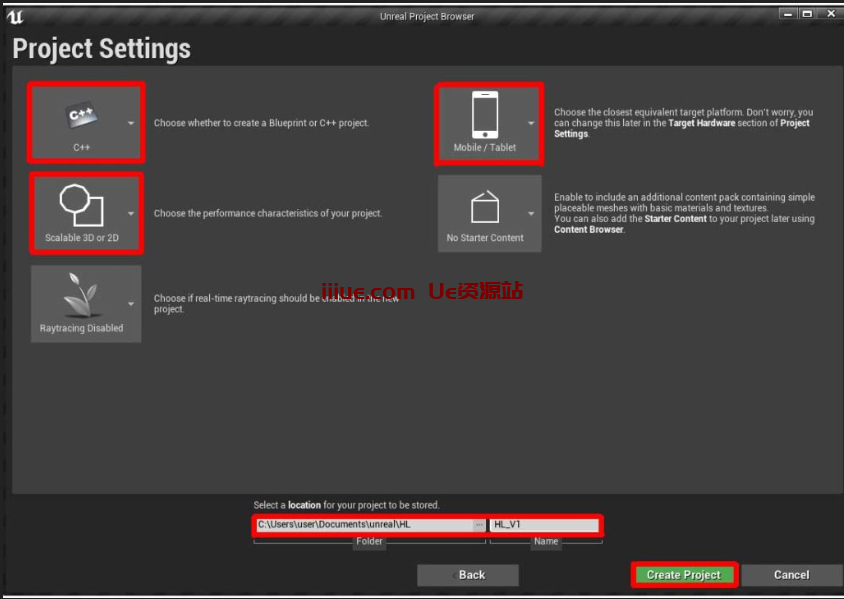Go back with the Back button
844x599 pixels.
coord(467,575)
